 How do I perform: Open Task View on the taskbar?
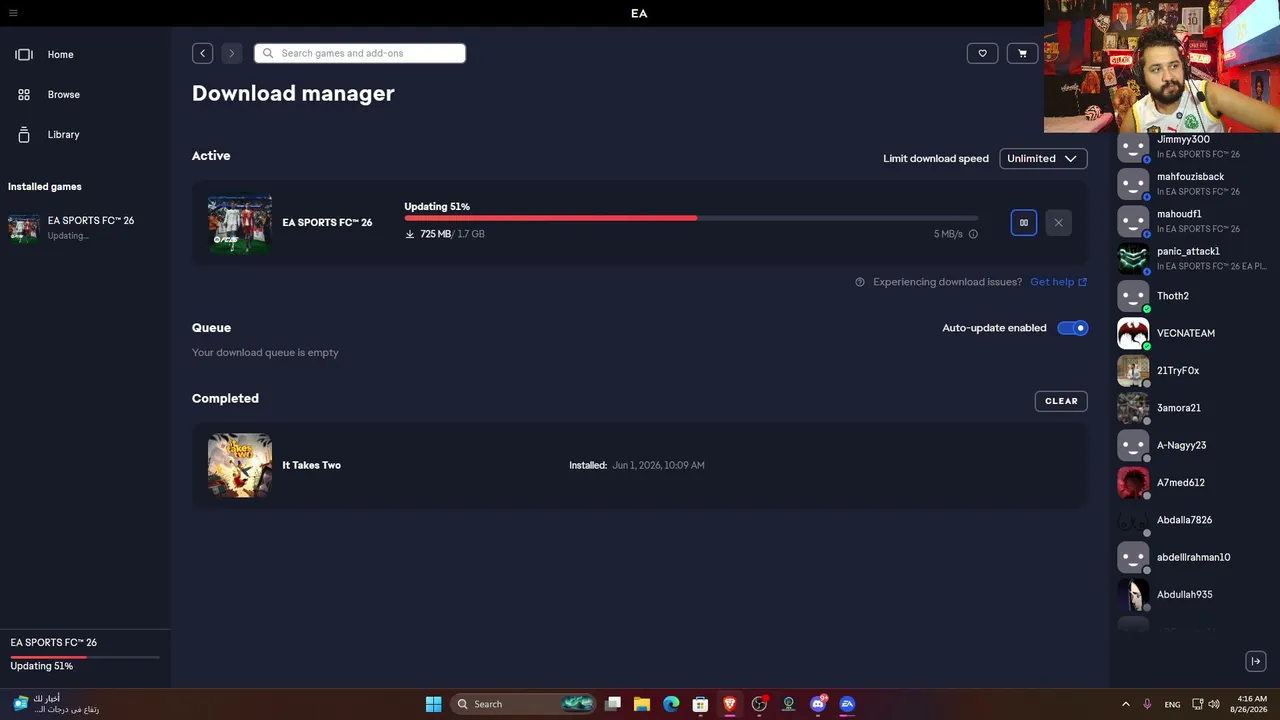pos(613,704)
